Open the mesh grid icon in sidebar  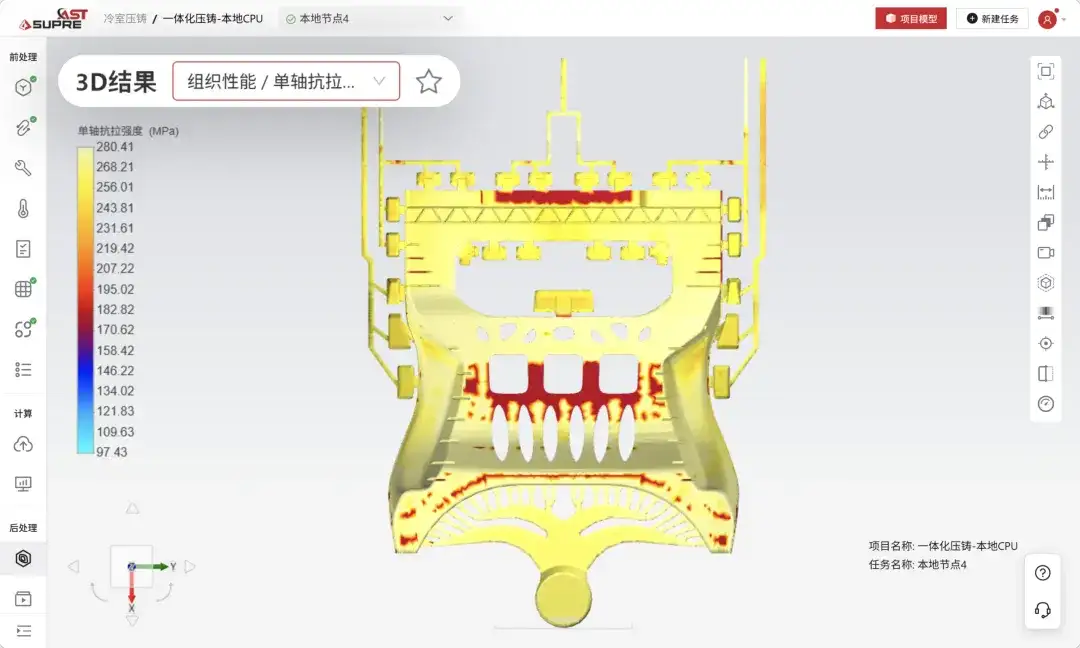point(23,289)
